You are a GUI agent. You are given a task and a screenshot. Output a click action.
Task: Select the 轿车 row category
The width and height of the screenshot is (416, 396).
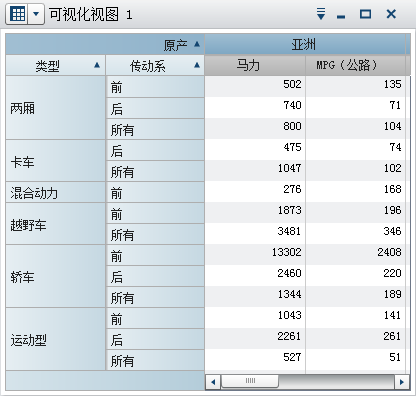click(x=55, y=276)
